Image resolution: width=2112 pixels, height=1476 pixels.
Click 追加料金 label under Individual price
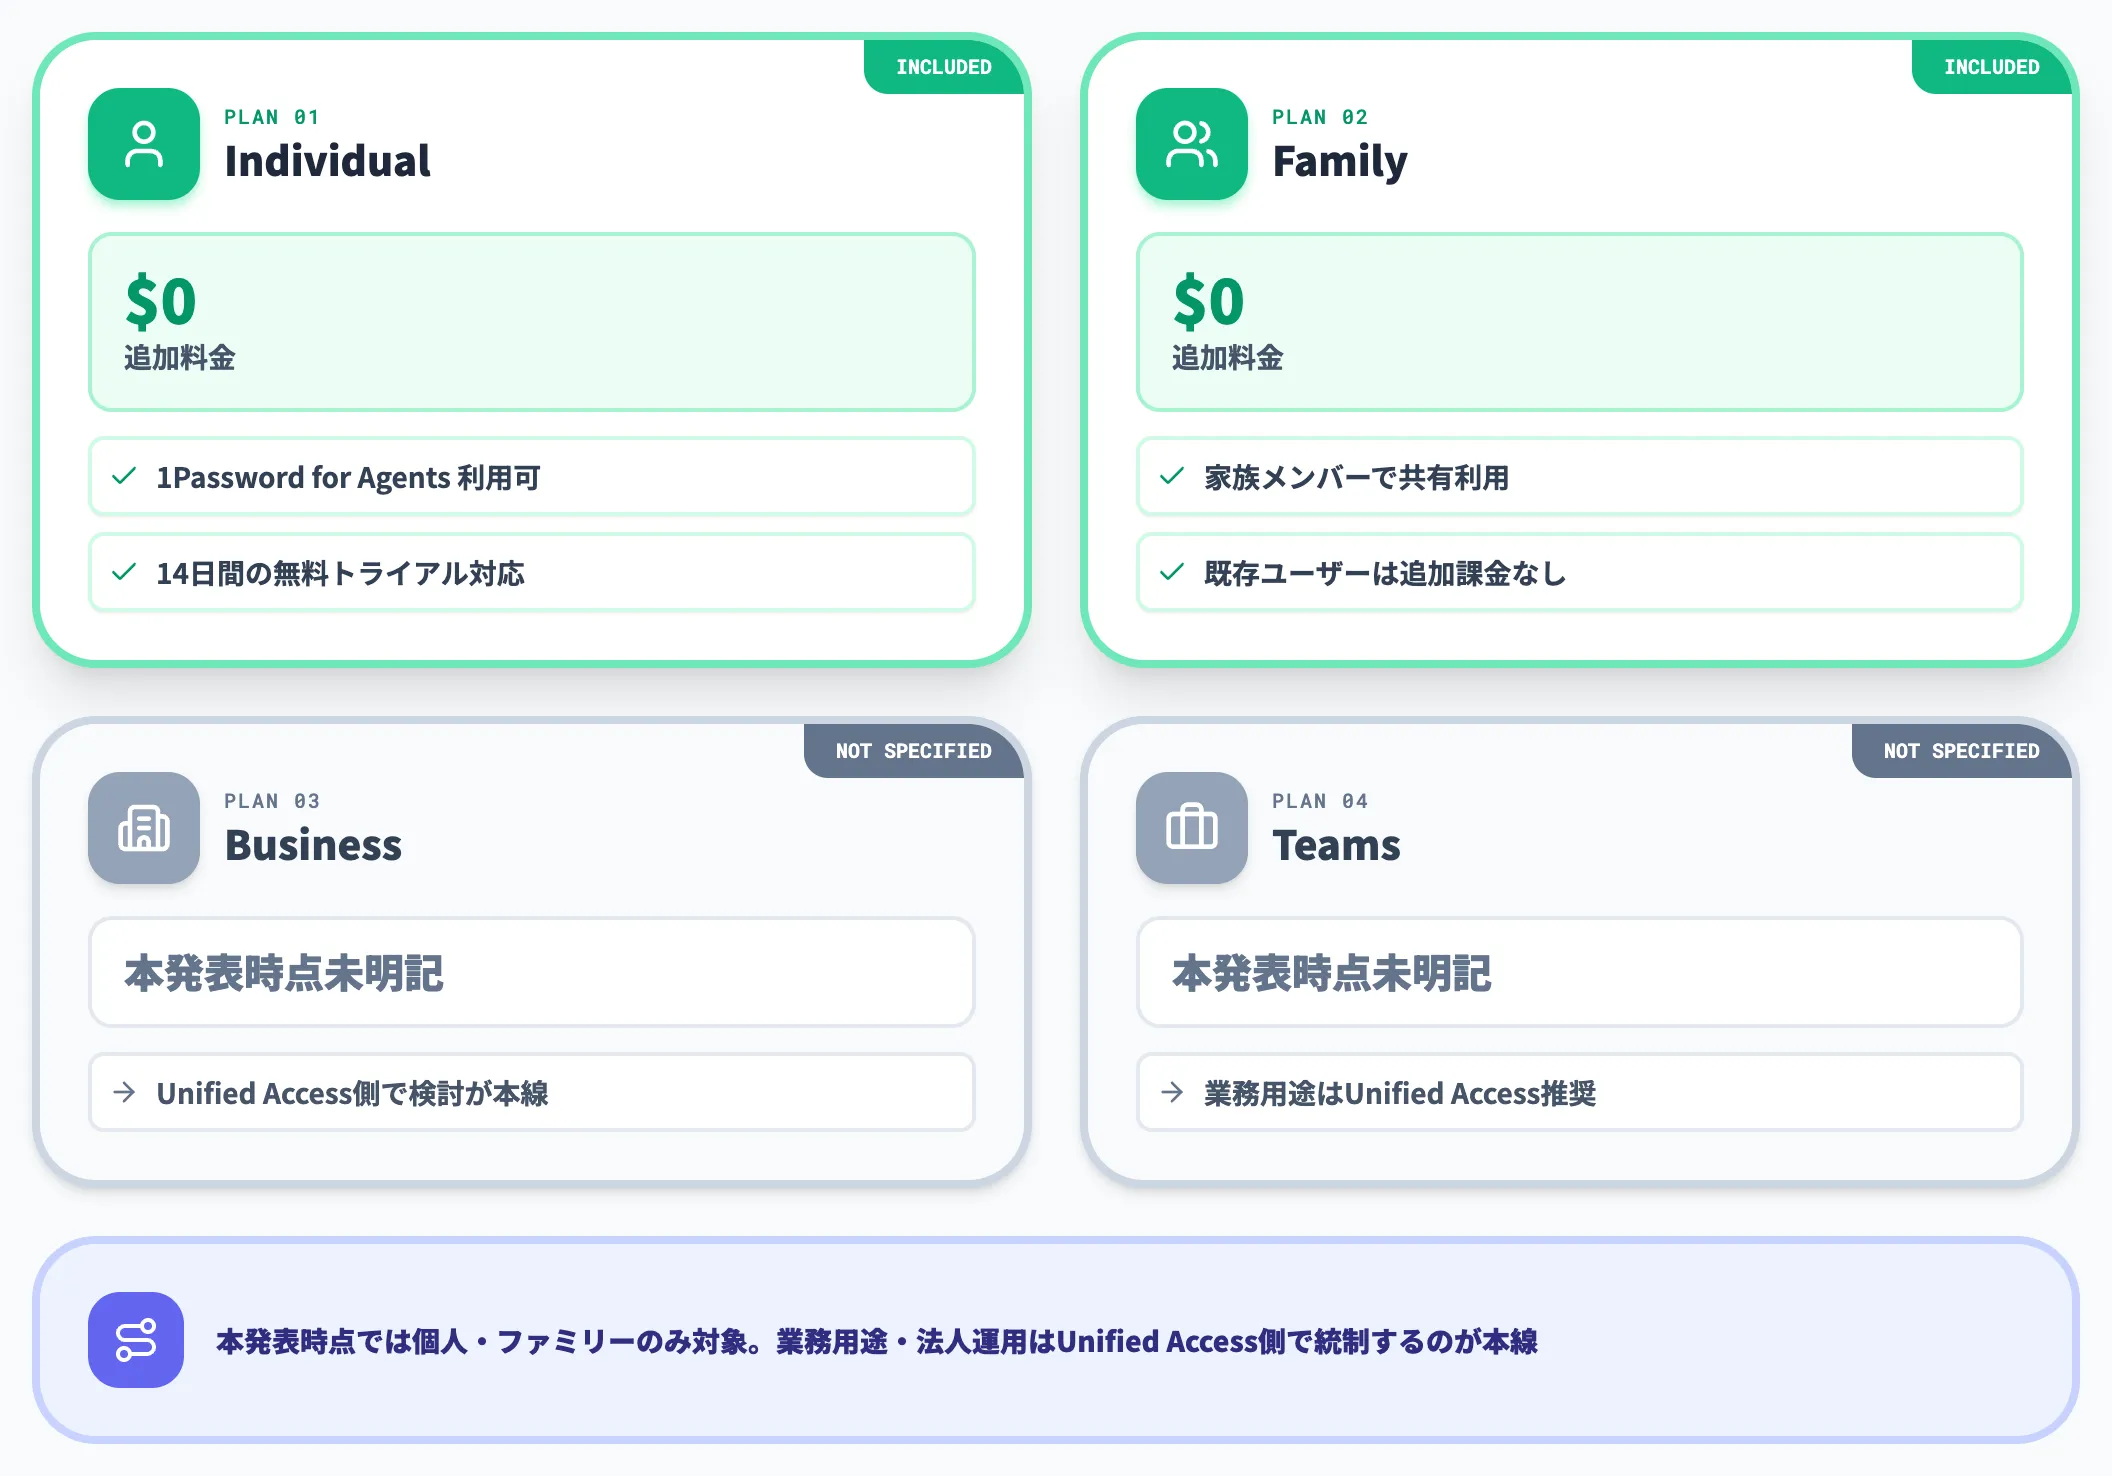[x=180, y=358]
